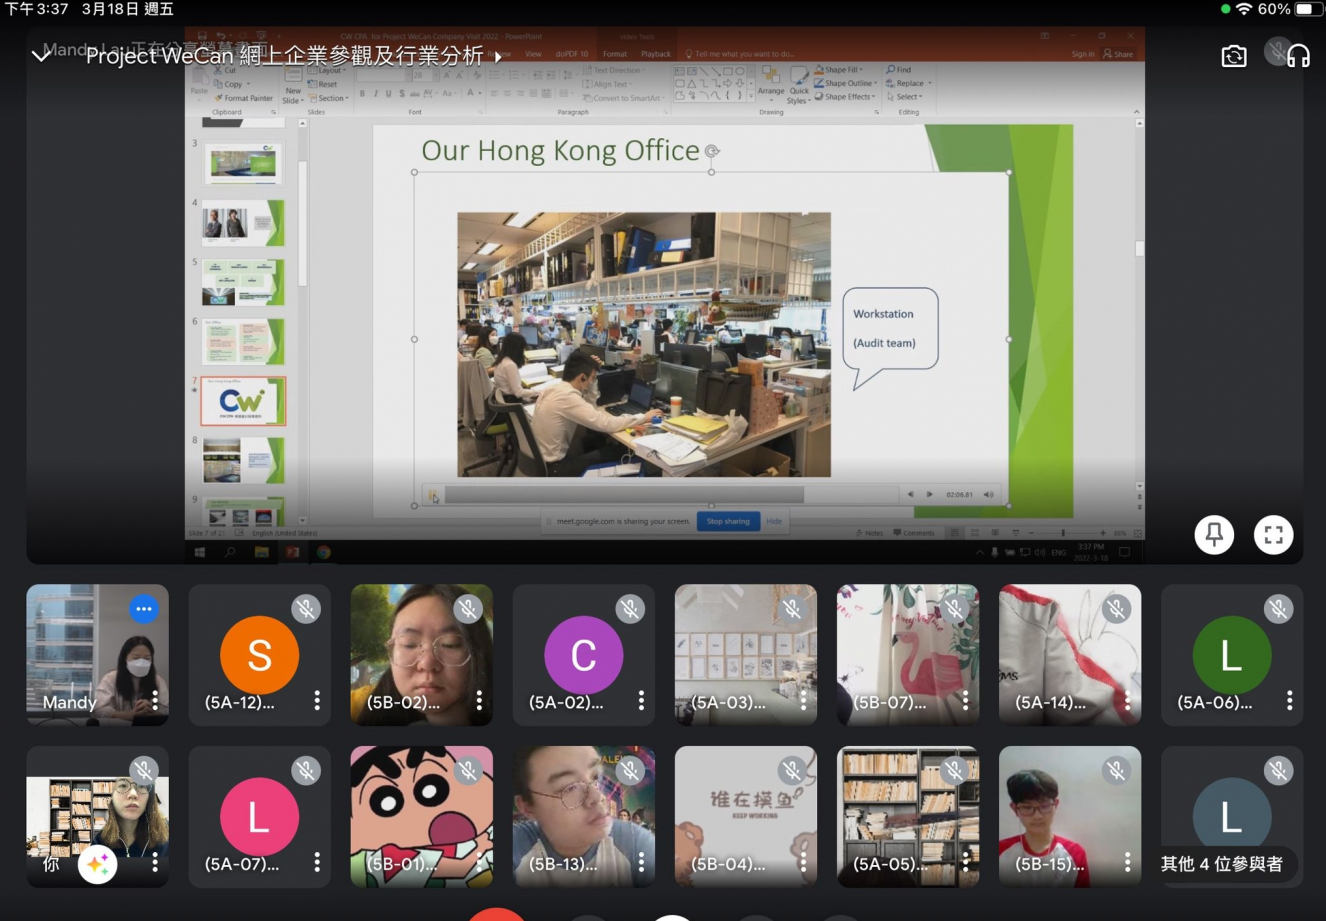Open three-dot menu on the (5A-05) tile

(x=965, y=862)
